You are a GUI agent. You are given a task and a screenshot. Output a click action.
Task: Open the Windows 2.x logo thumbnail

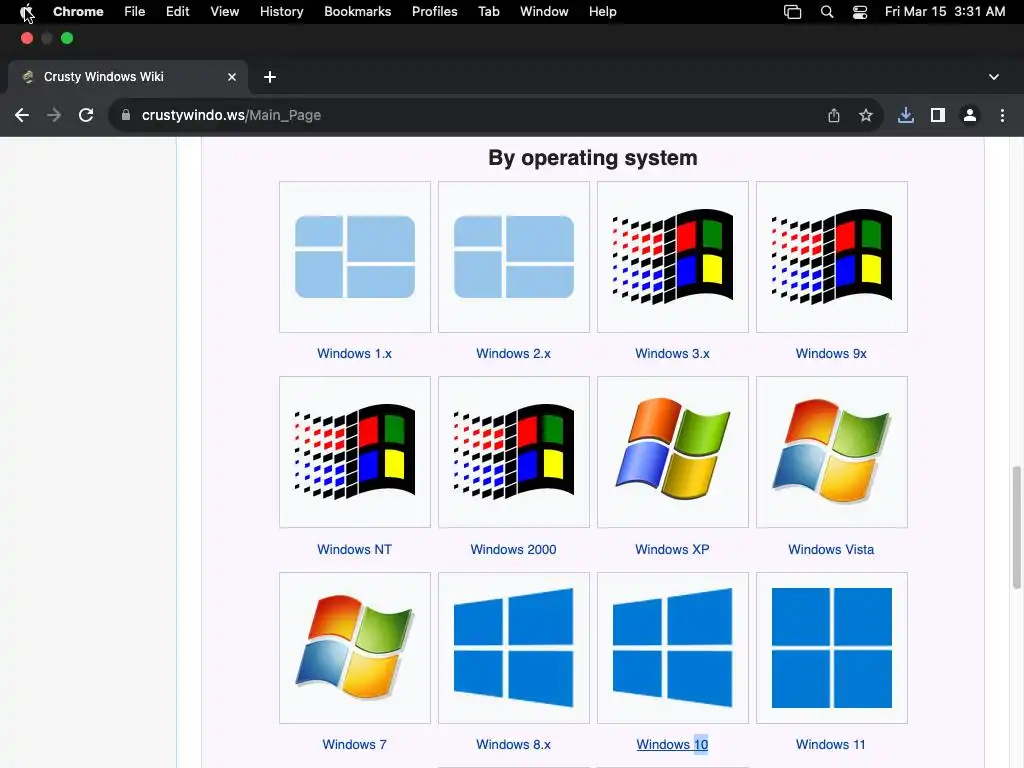click(x=513, y=257)
